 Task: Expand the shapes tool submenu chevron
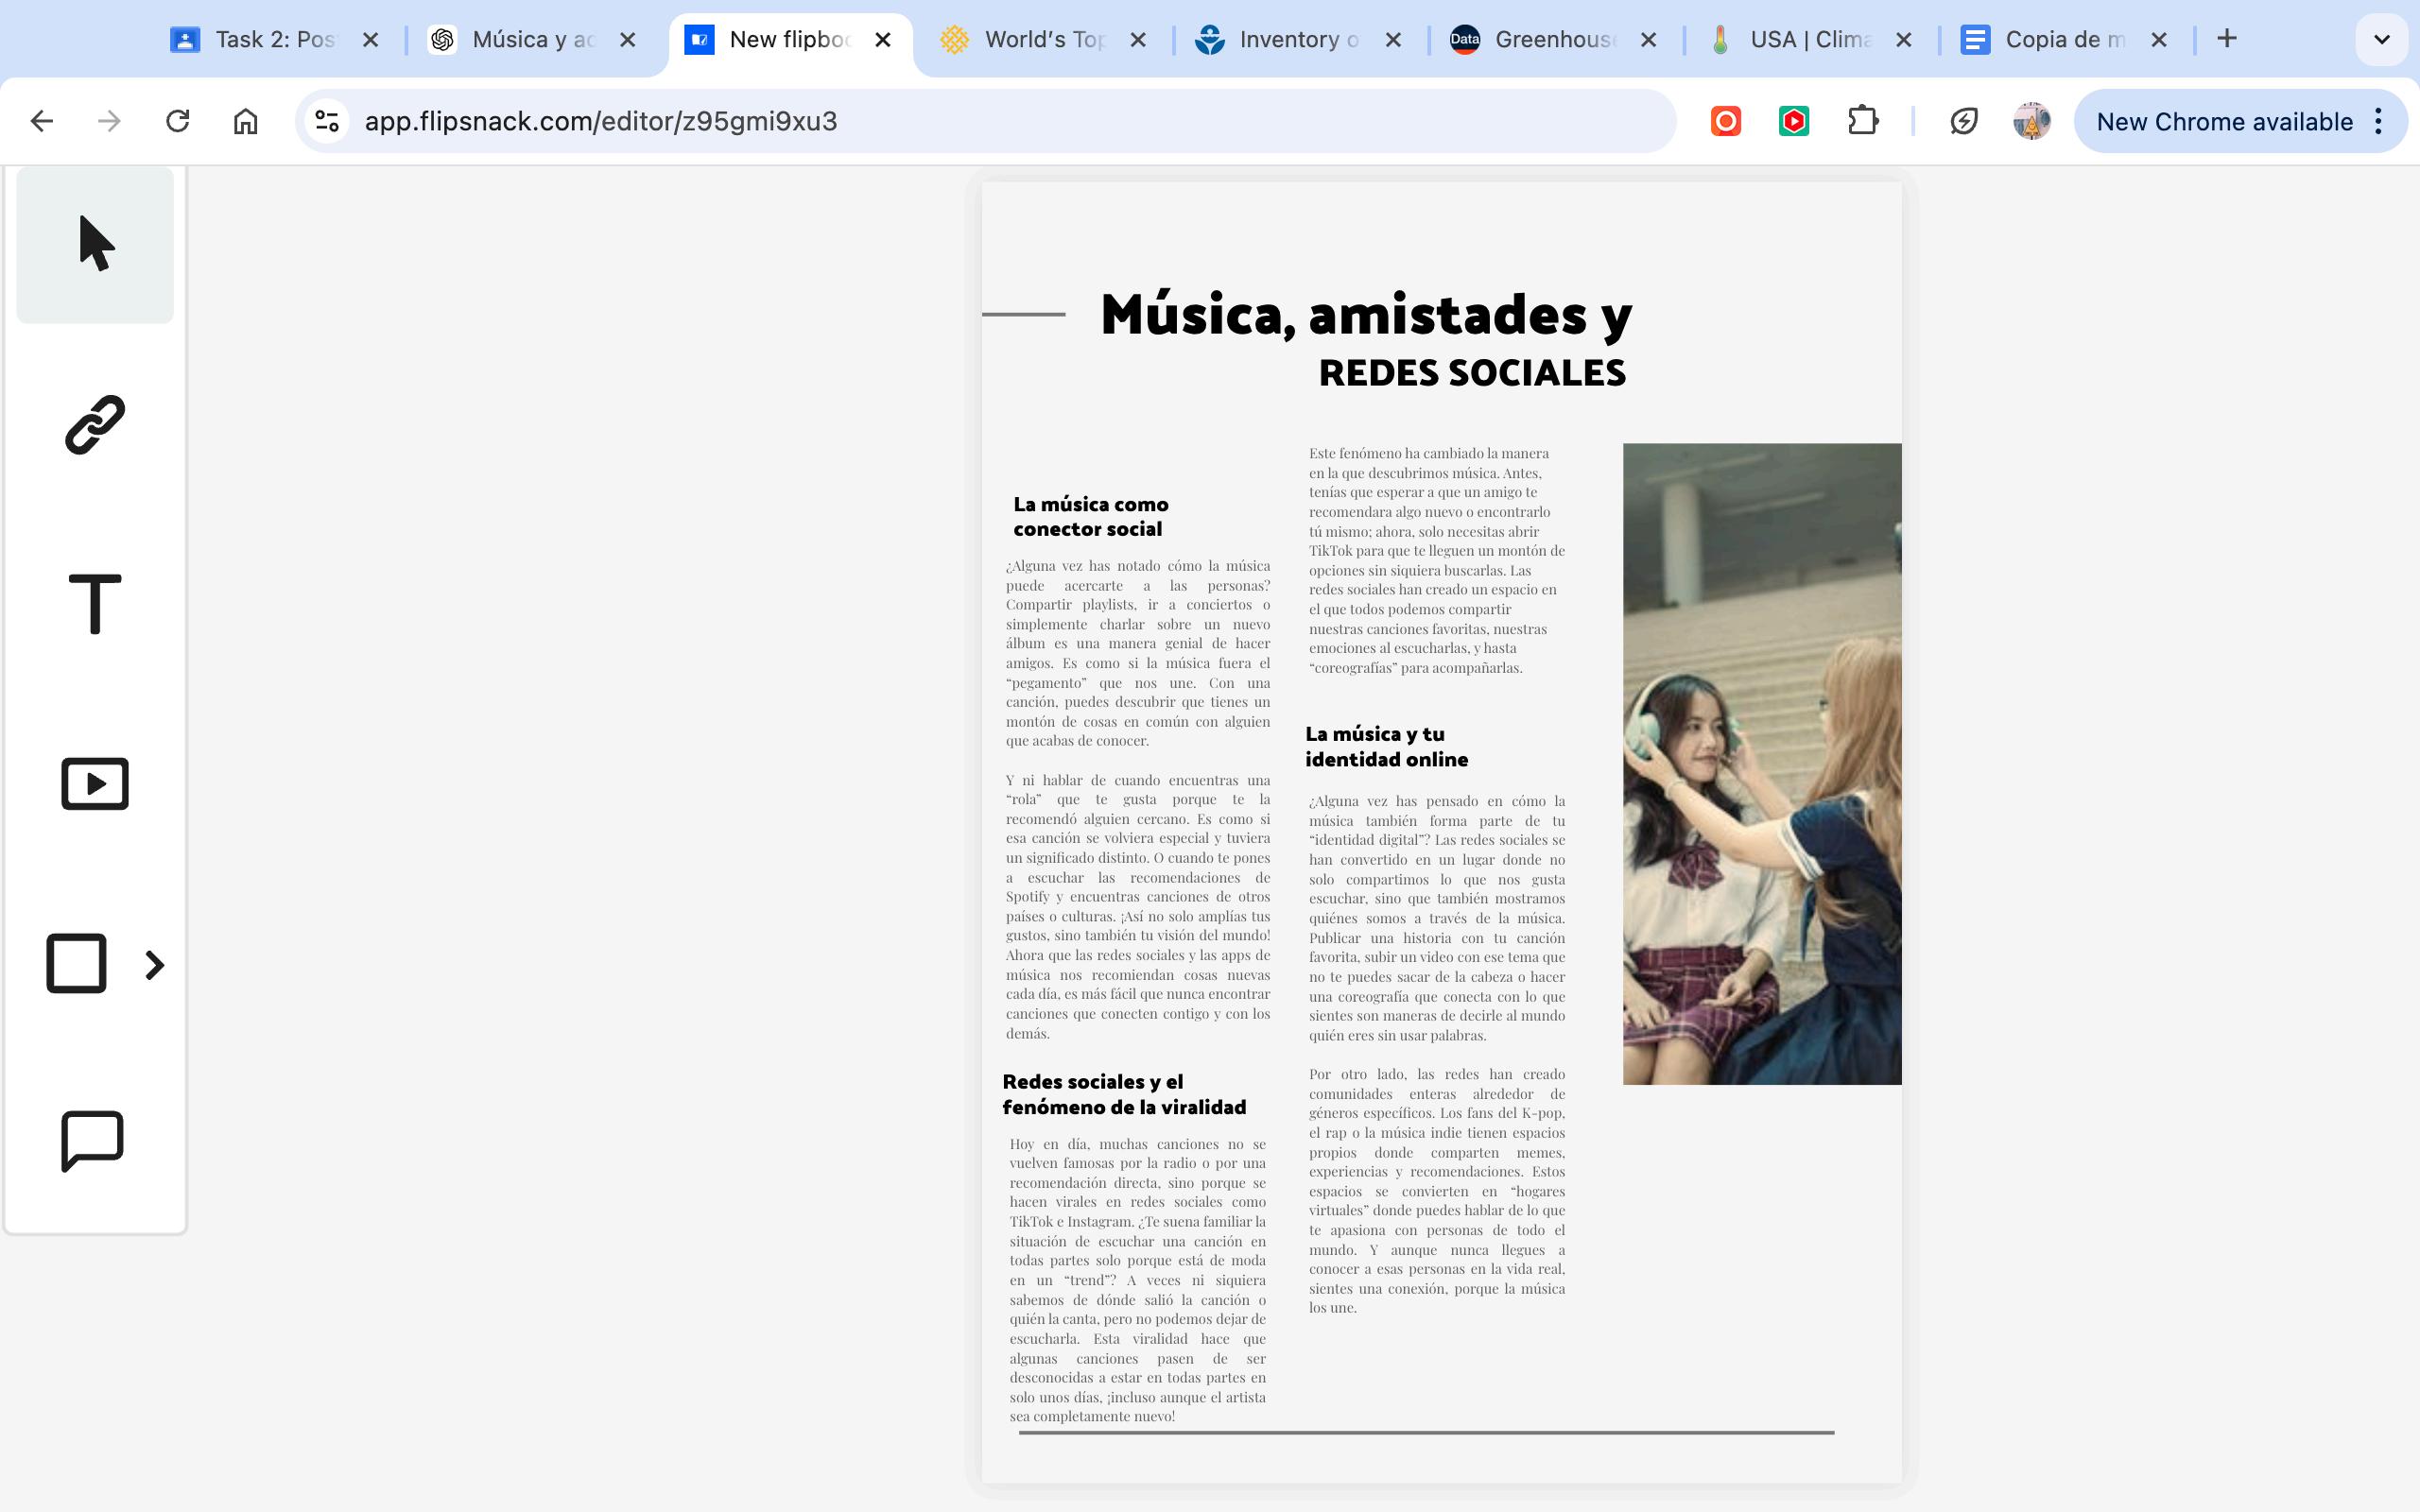[154, 965]
